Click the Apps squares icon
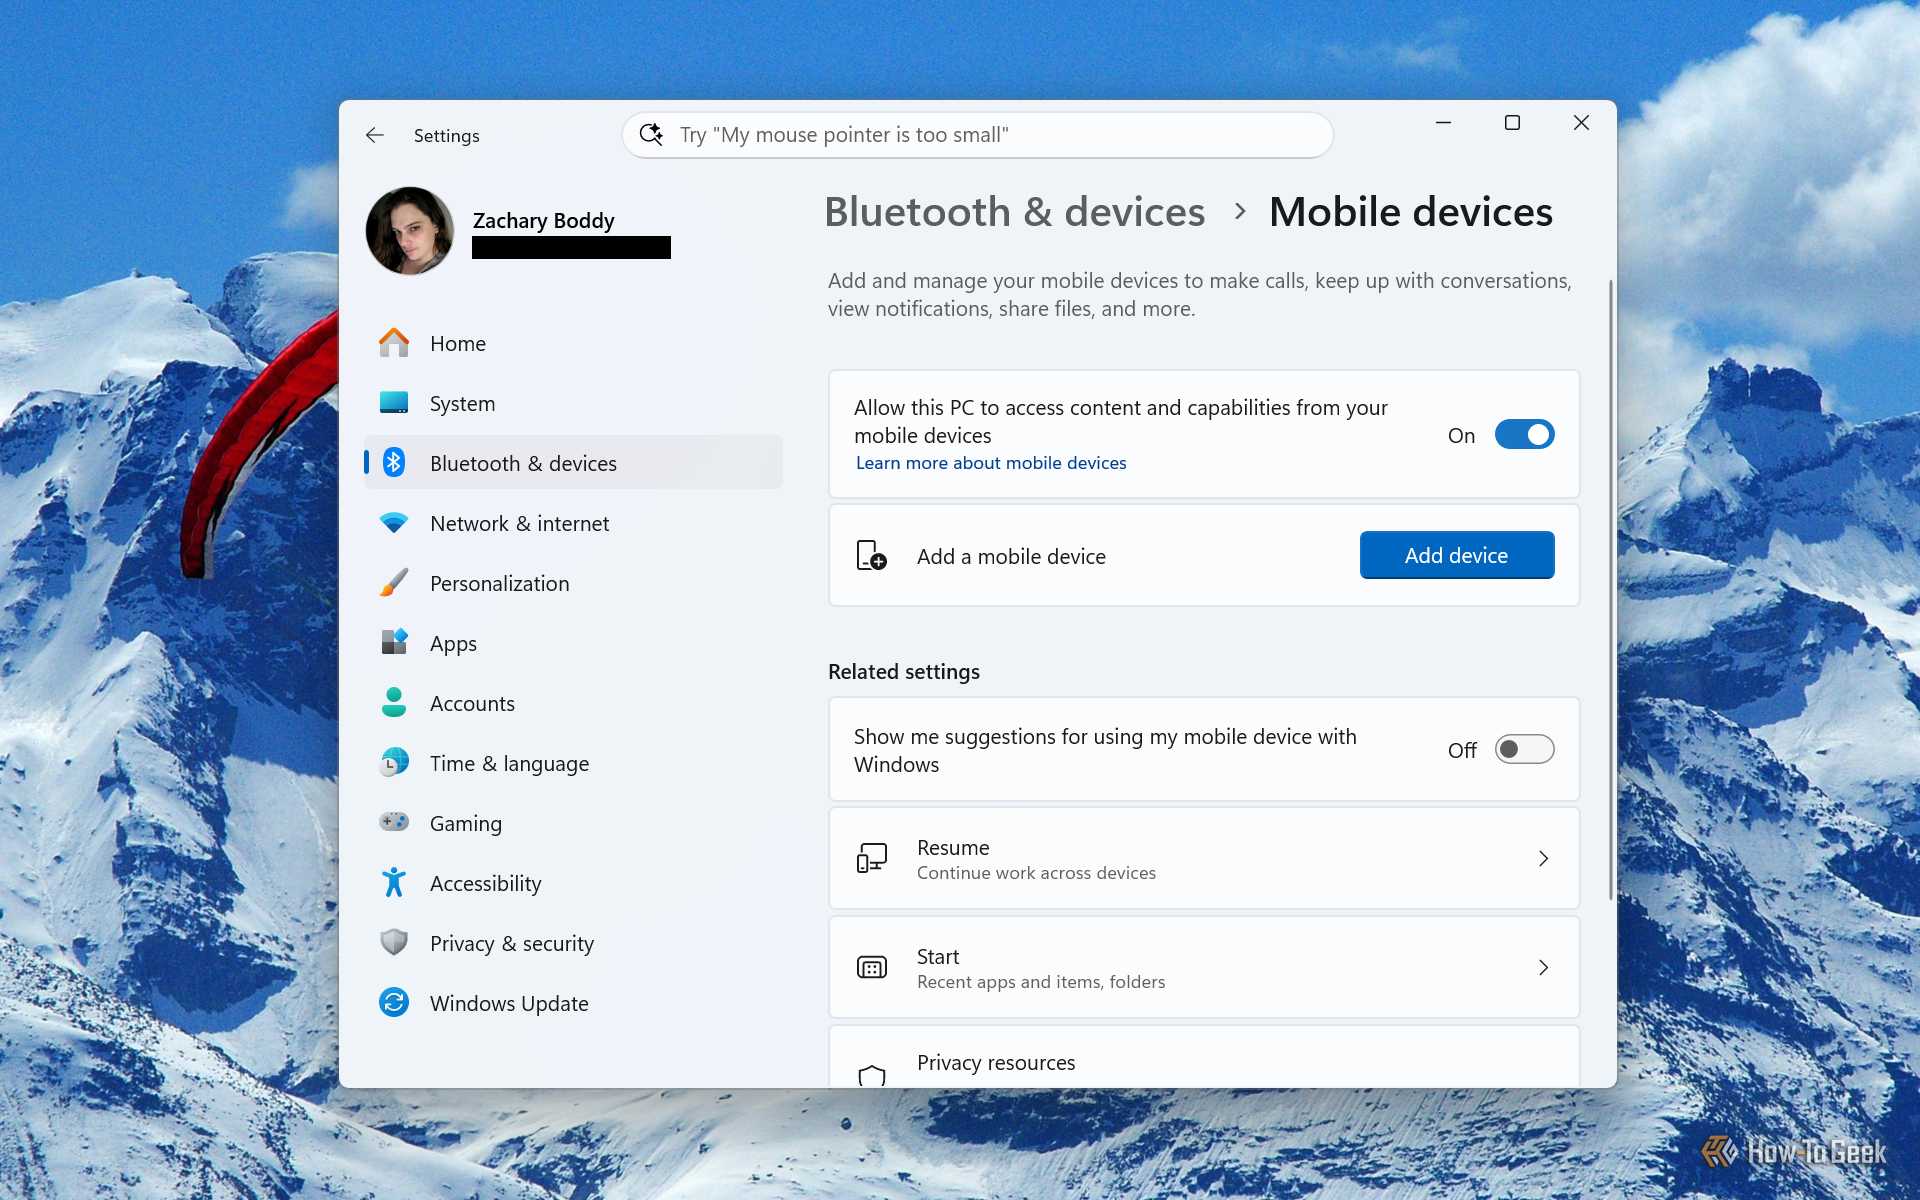 coord(394,642)
